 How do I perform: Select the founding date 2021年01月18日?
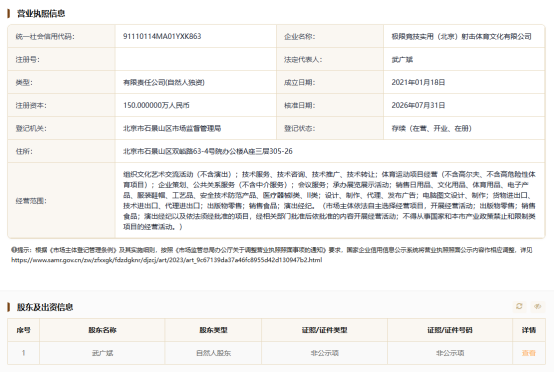point(418,82)
